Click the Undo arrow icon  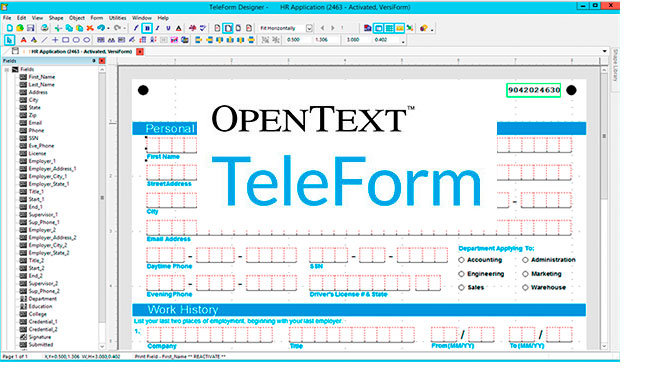click(x=101, y=28)
